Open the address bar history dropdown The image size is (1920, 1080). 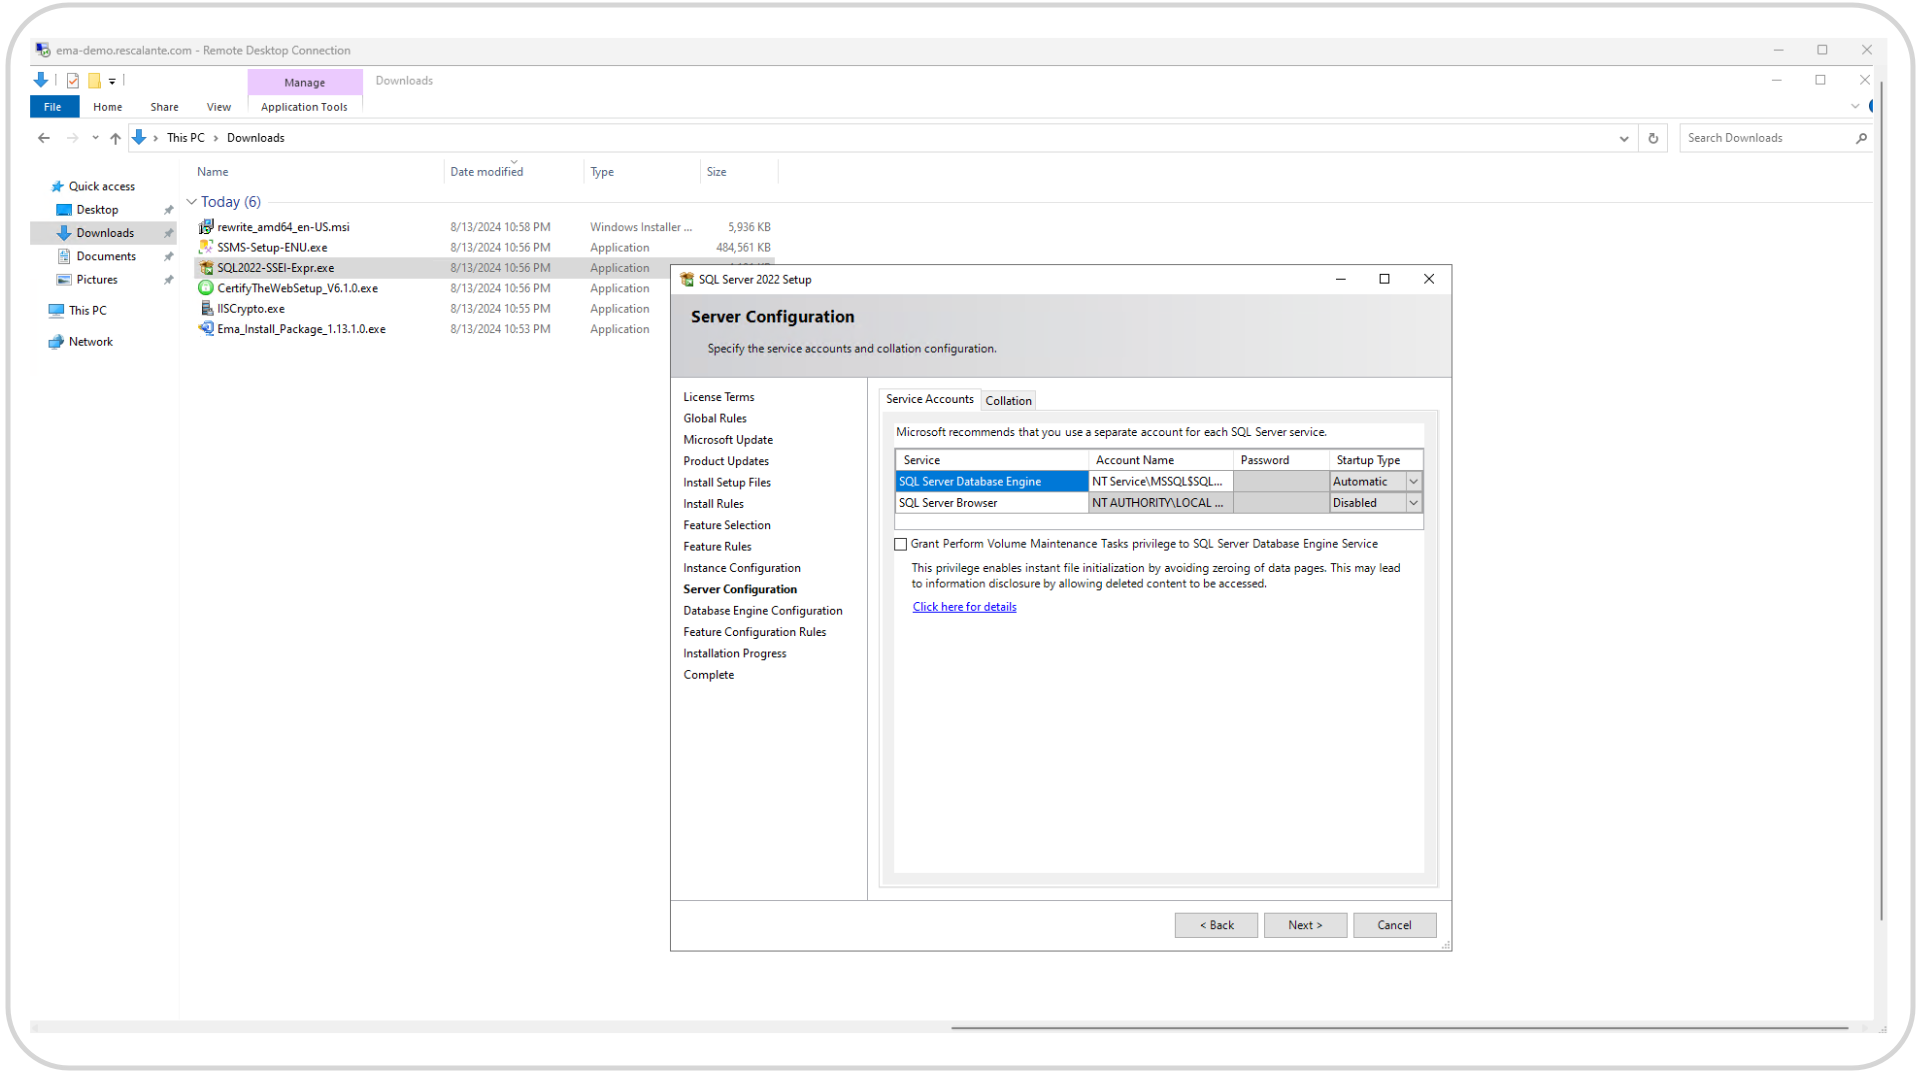(x=1624, y=139)
